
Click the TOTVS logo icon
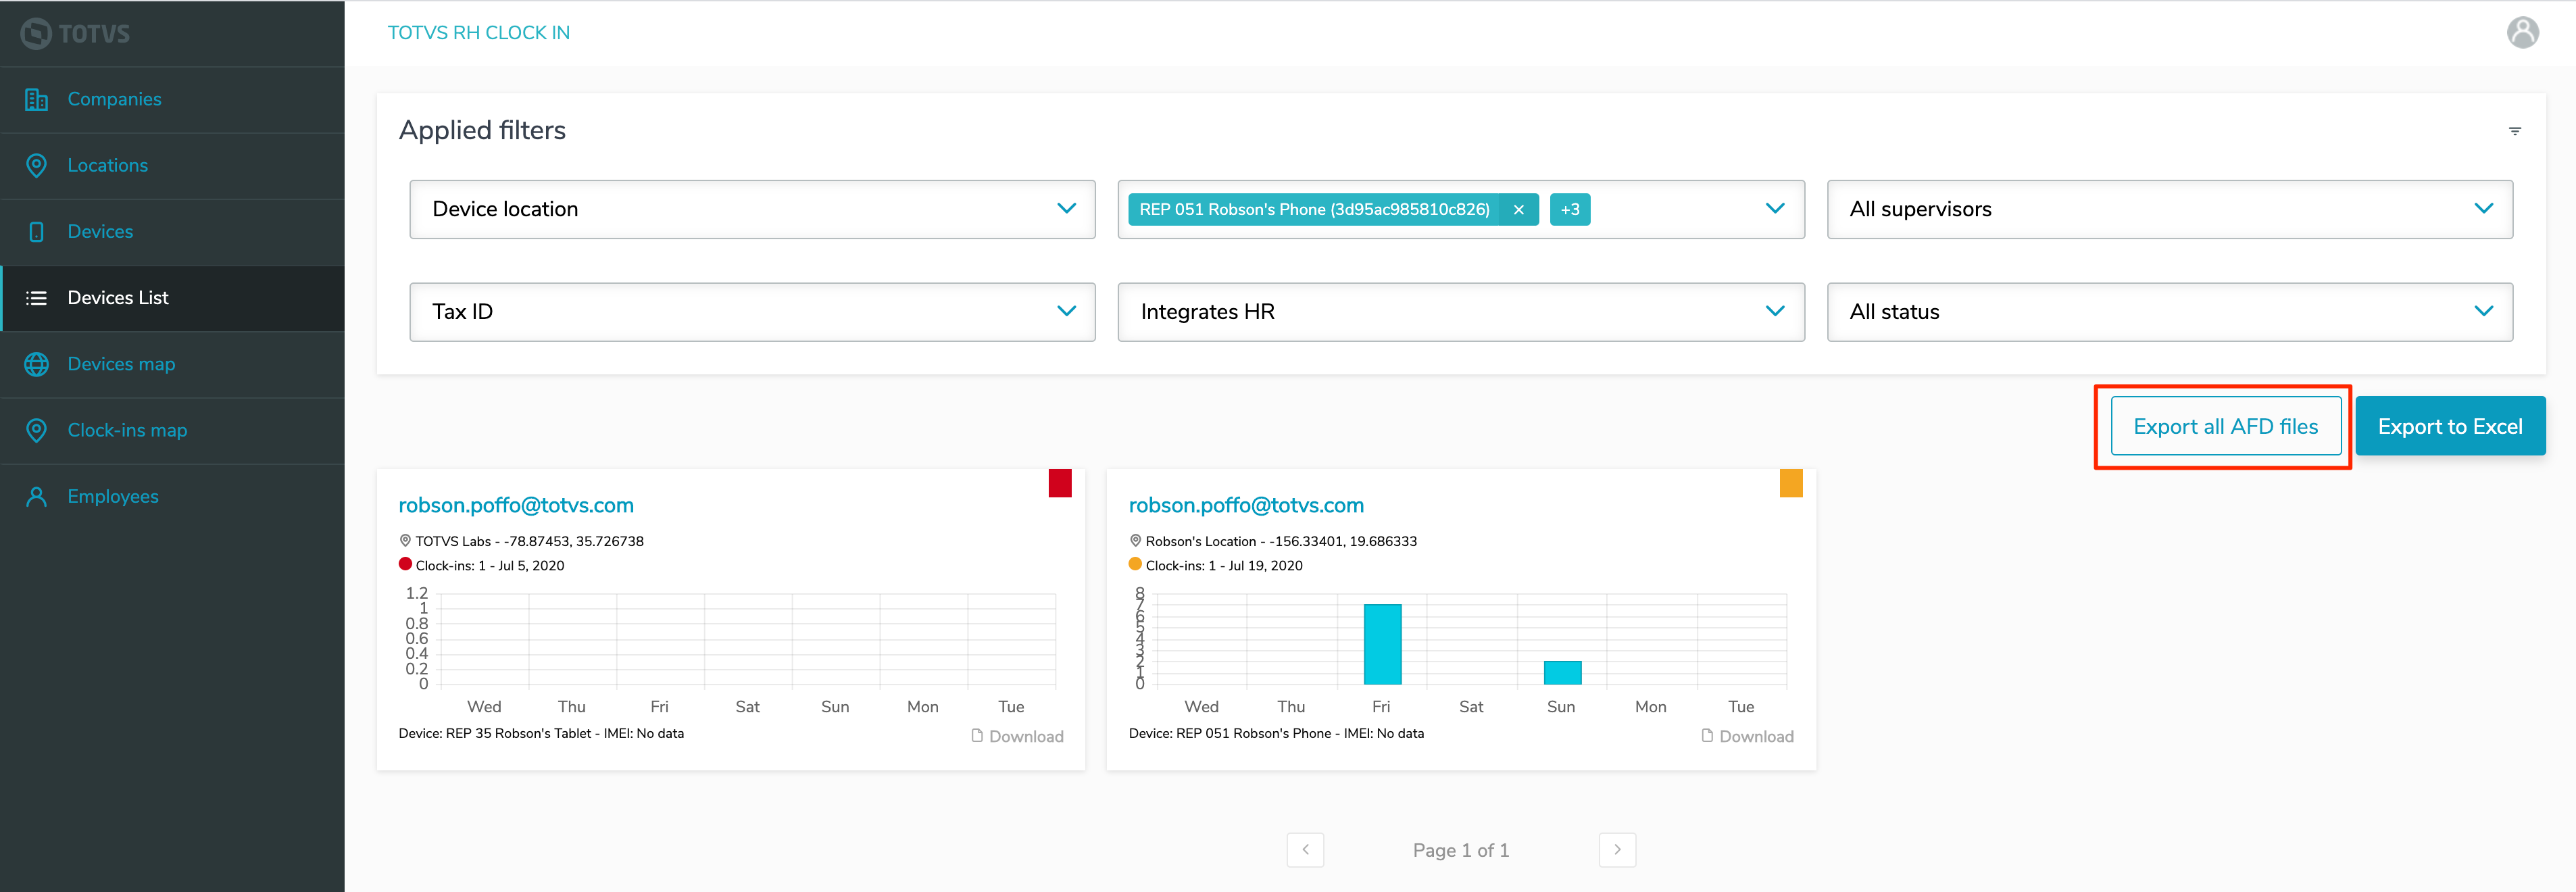pyautogui.click(x=36, y=33)
